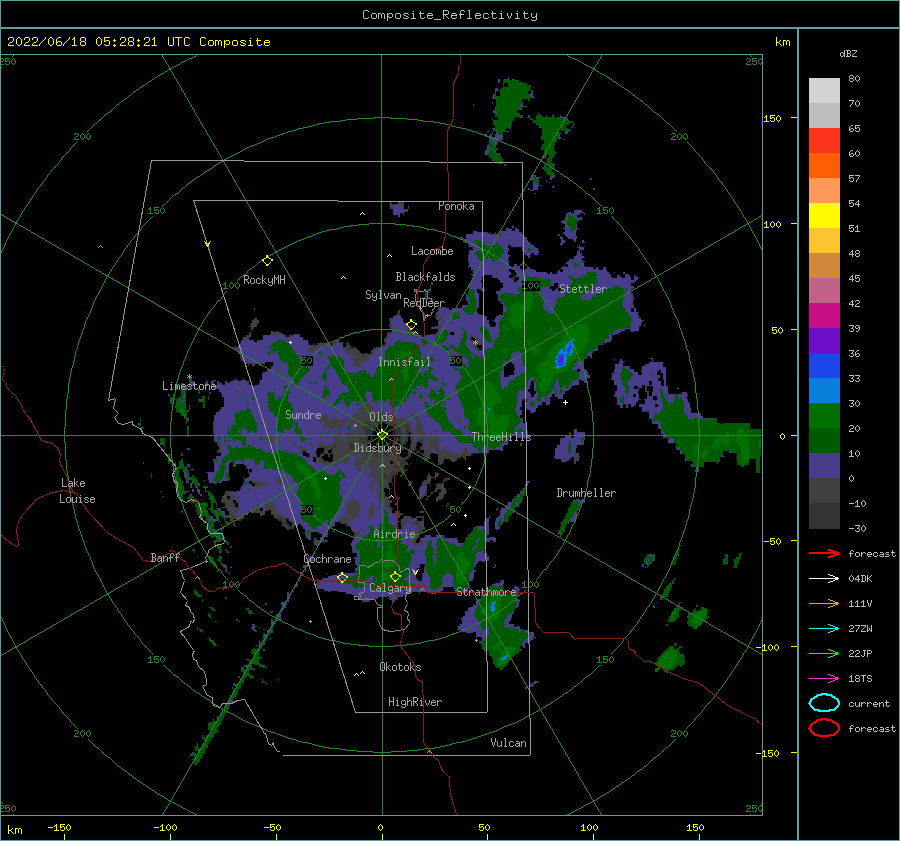Click the HighRiver label
Image resolution: width=900 pixels, height=841 pixels.
(415, 702)
